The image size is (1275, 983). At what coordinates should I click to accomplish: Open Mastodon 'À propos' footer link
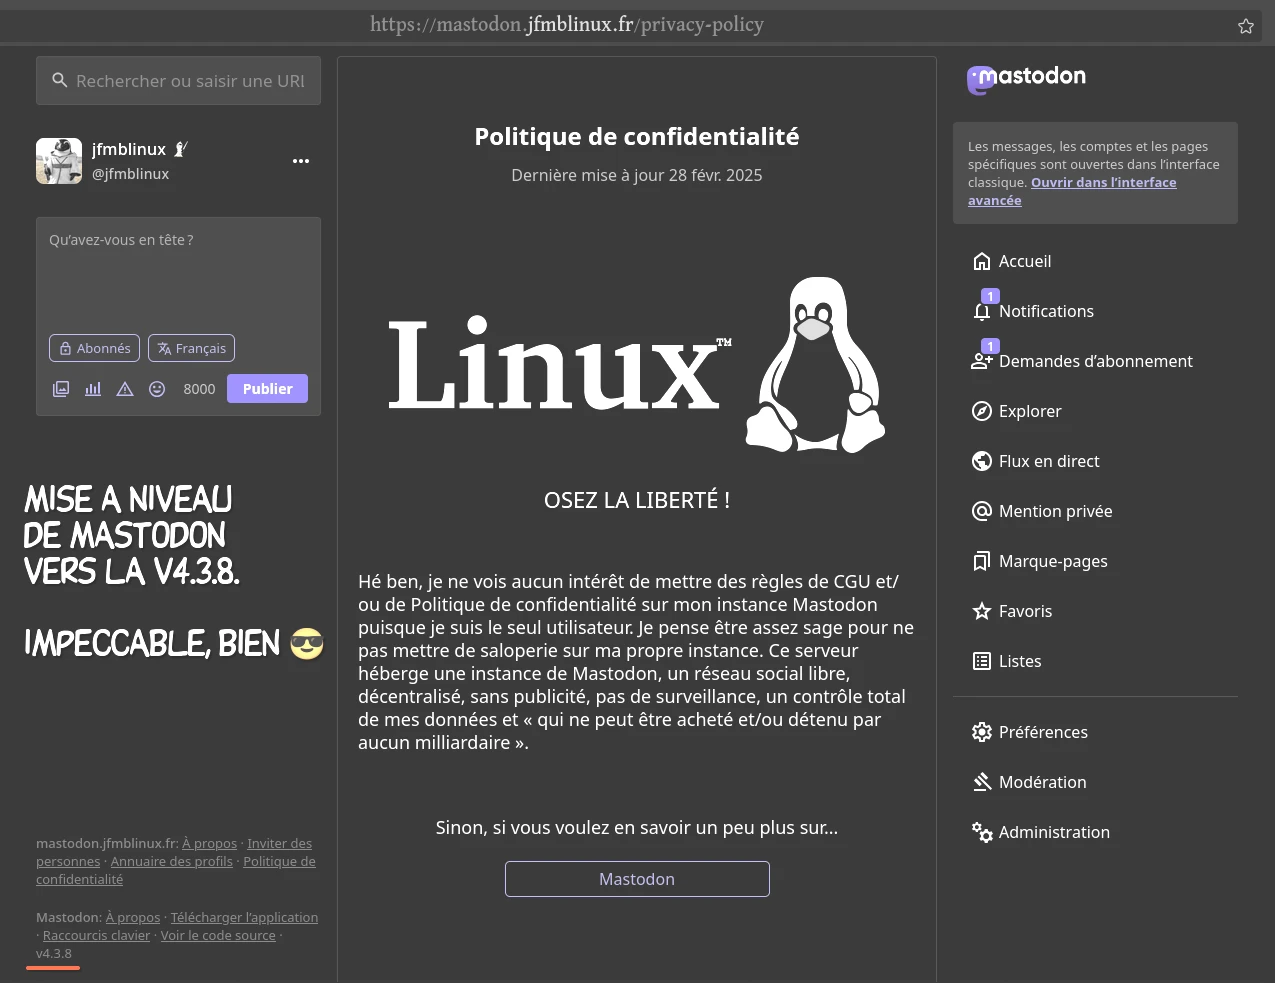tap(133, 918)
